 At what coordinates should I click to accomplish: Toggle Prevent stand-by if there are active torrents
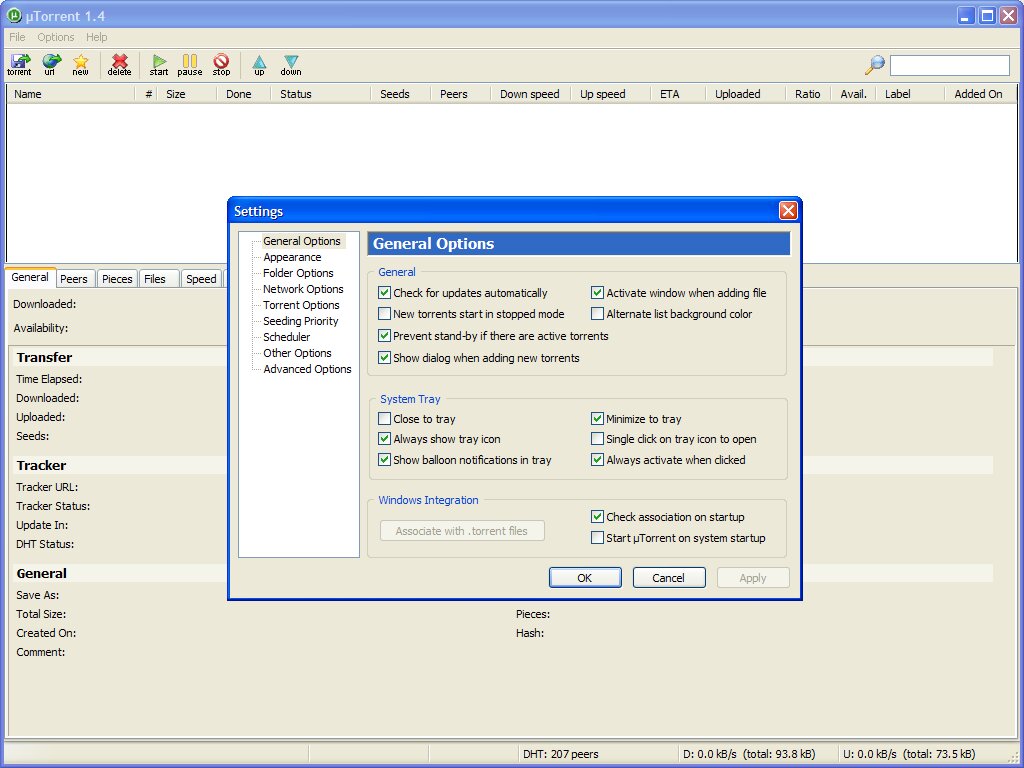tap(385, 336)
